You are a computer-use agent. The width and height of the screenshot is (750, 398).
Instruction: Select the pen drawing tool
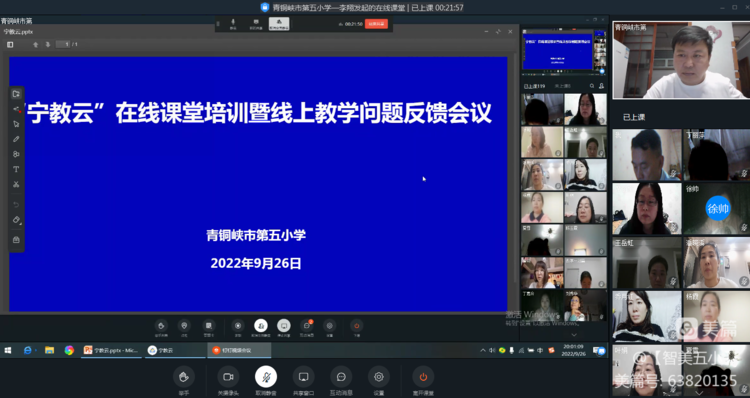pos(16,139)
